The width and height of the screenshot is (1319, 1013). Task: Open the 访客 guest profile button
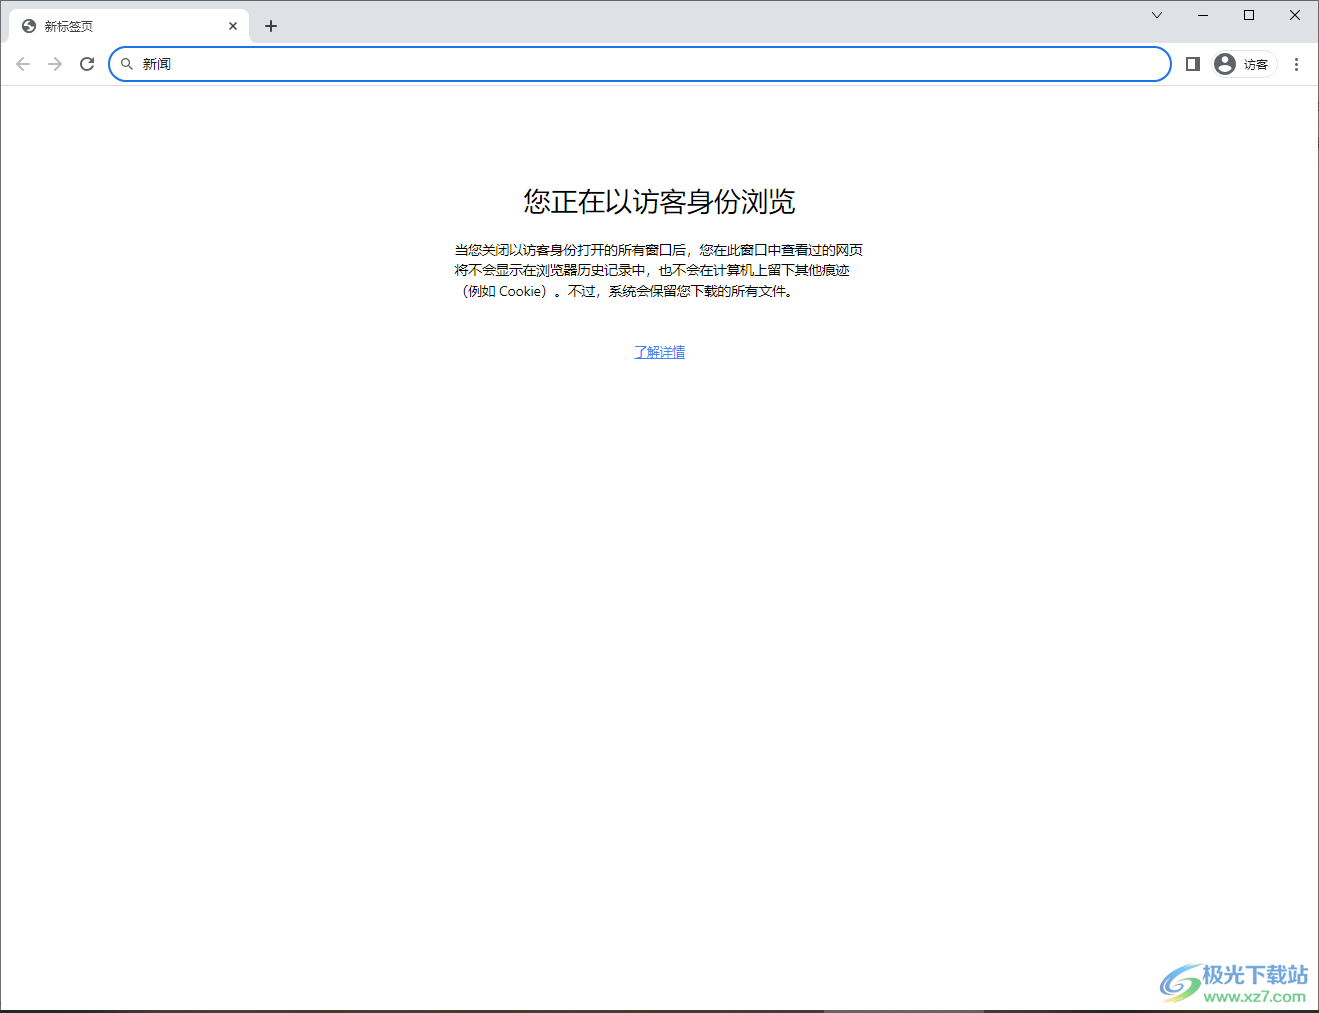point(1244,64)
